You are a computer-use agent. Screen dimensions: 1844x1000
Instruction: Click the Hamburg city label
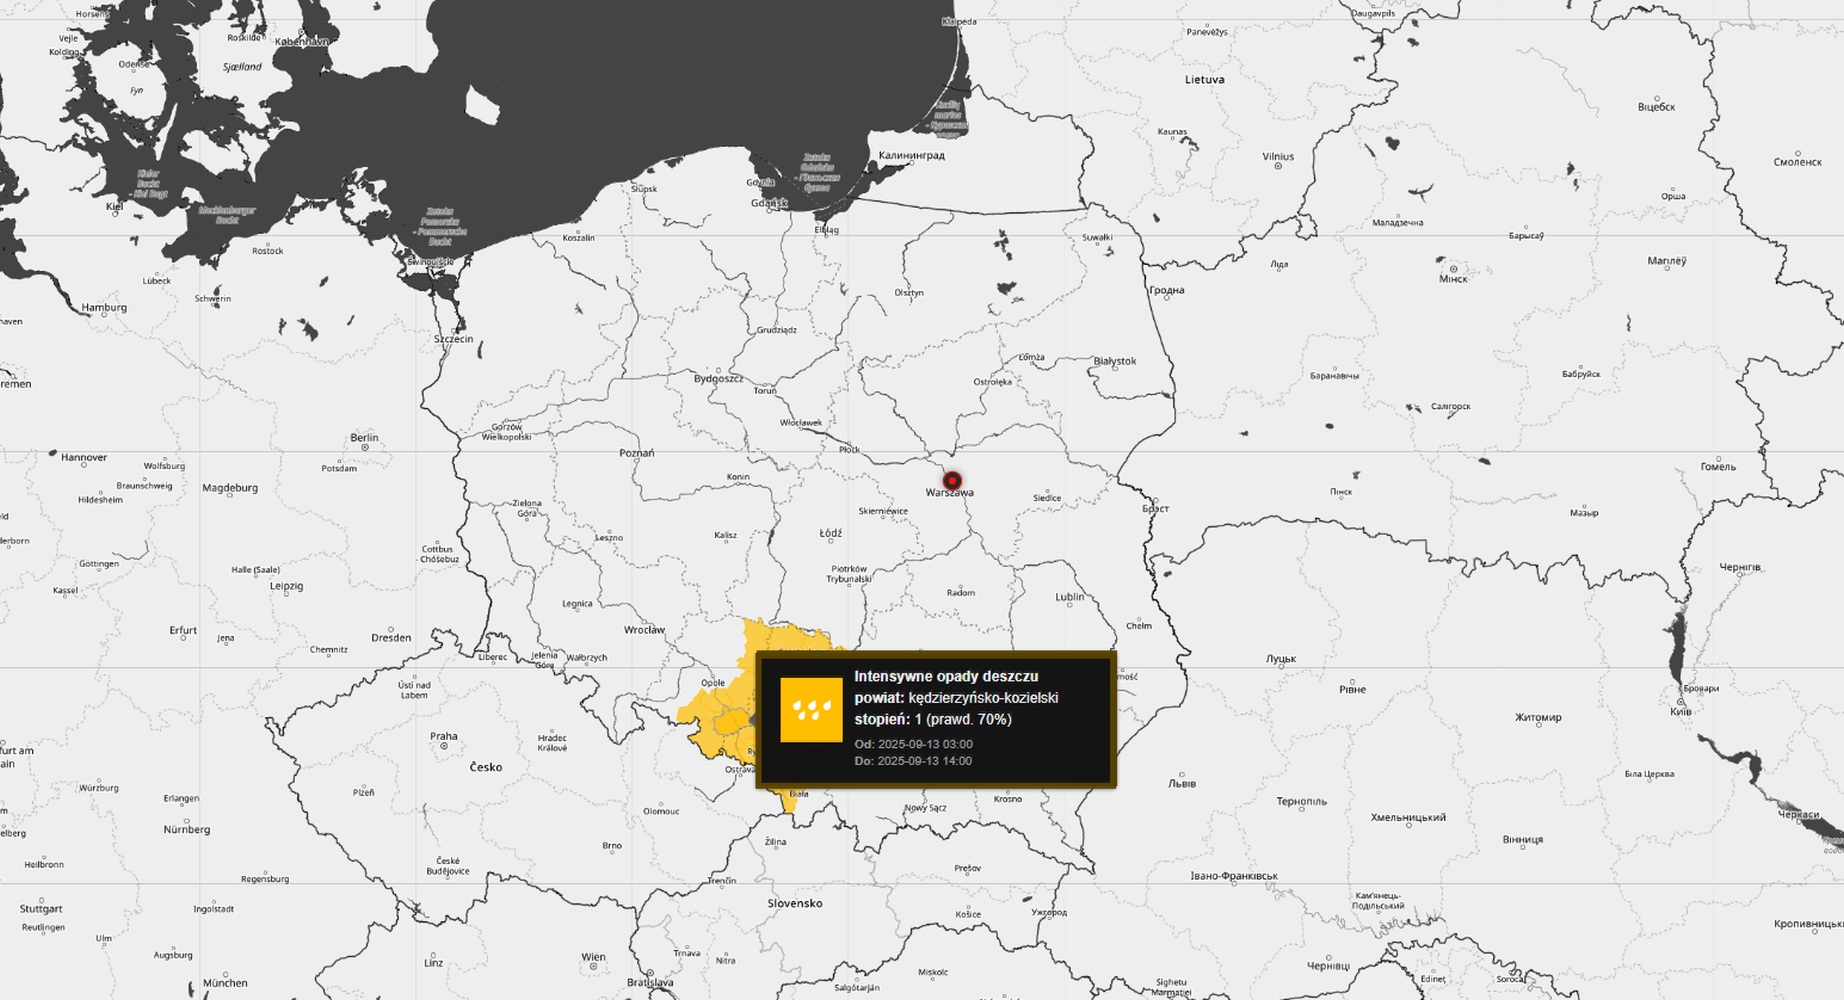coord(104,308)
